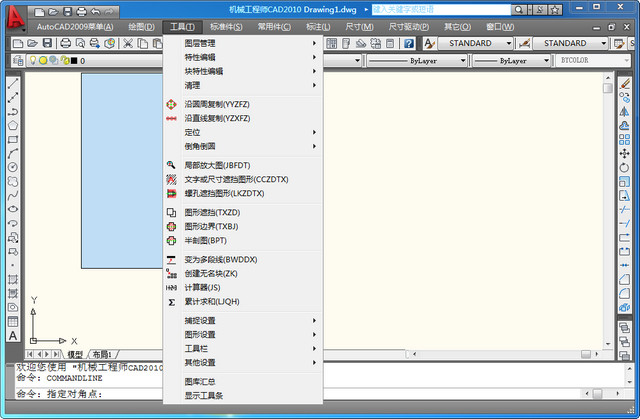Switch to the 布局1 layout tab
Image resolution: width=640 pixels, height=419 pixels.
pos(102,354)
